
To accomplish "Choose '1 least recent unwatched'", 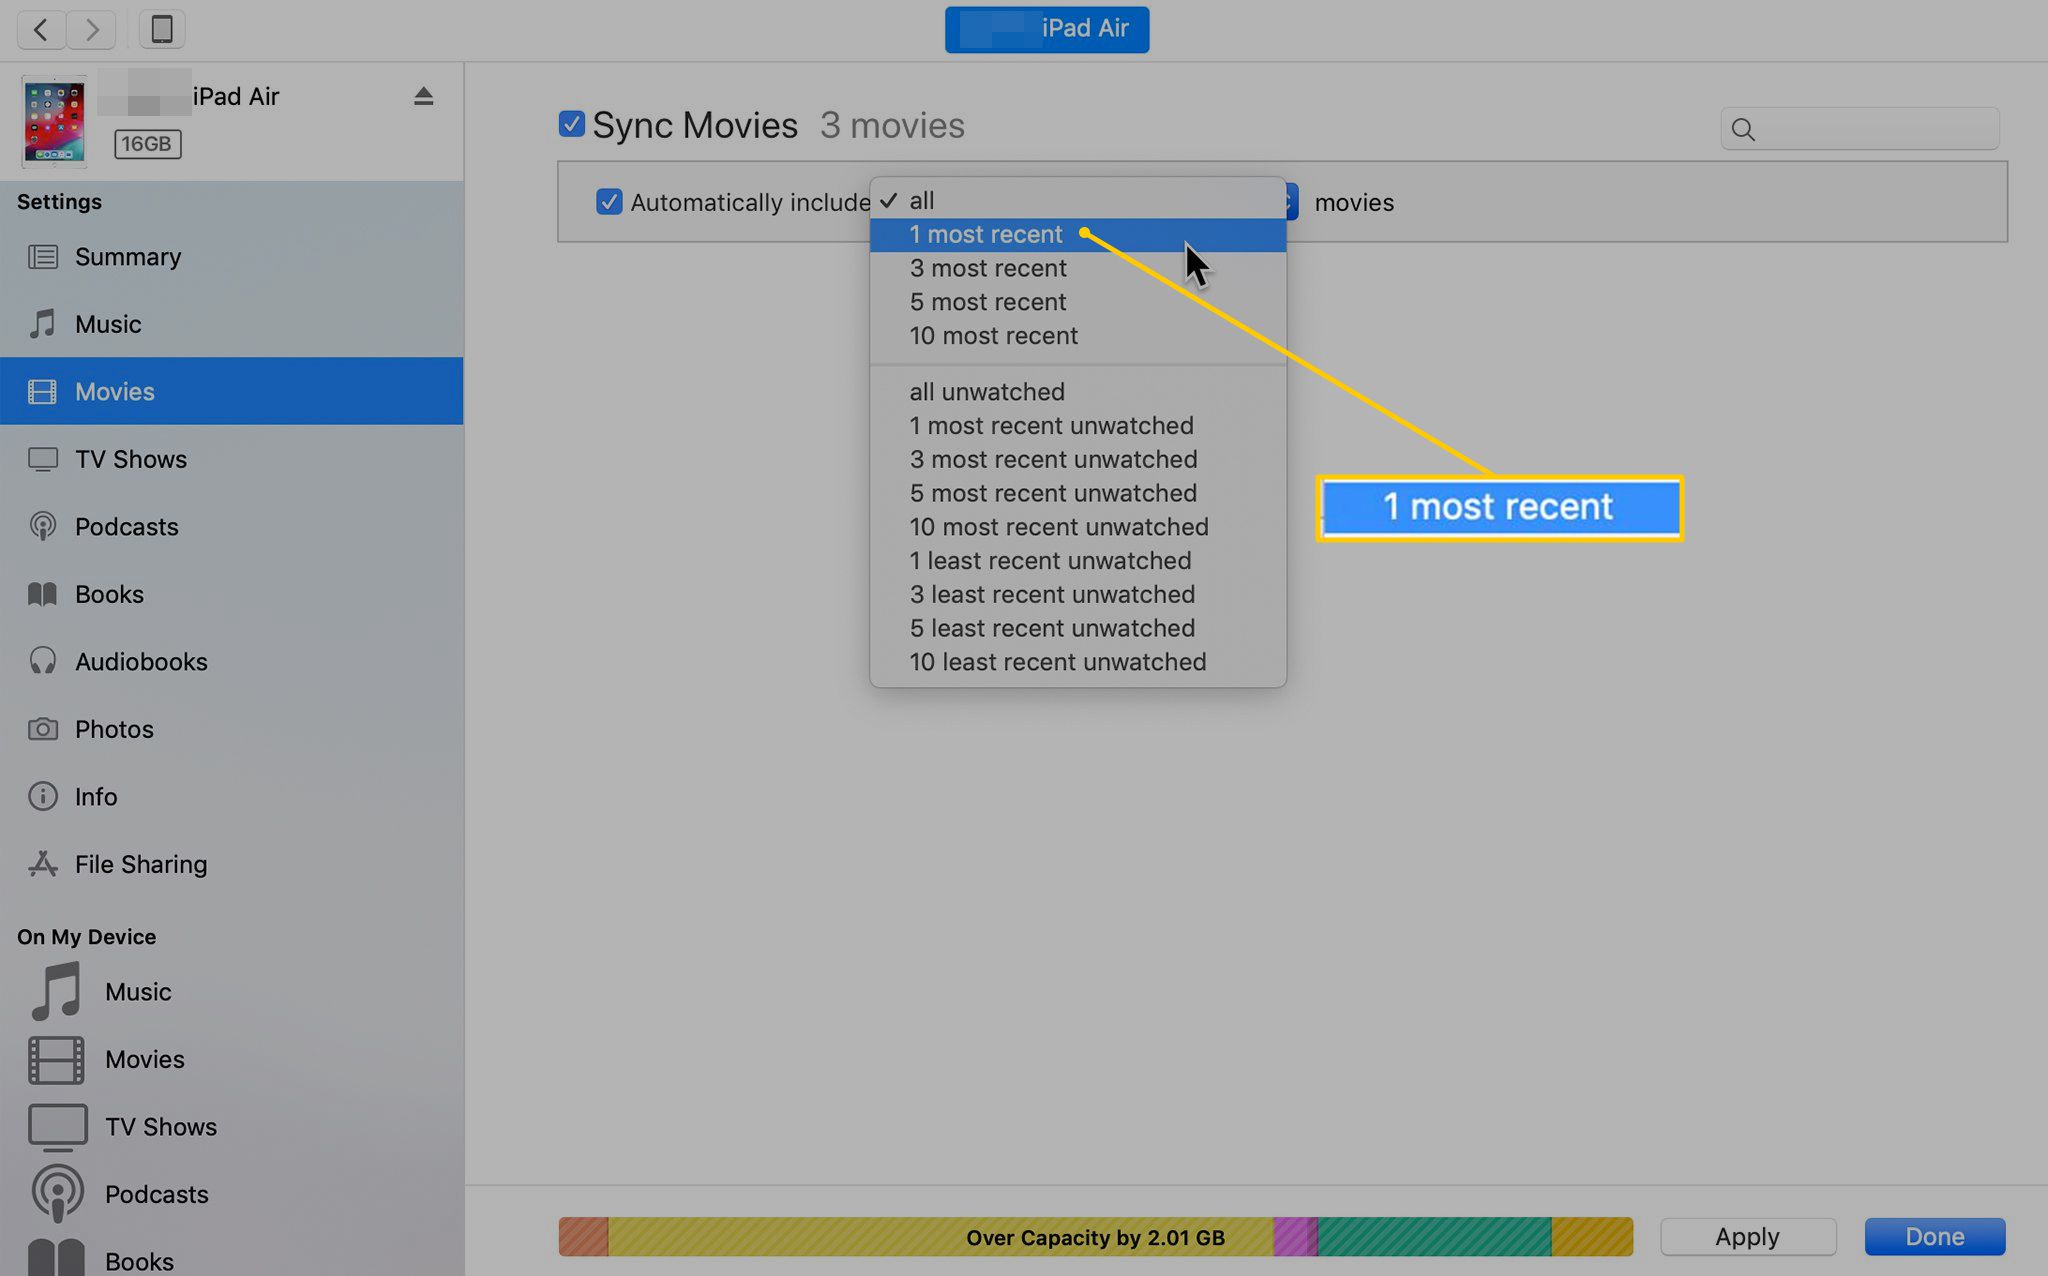I will coord(1078,561).
